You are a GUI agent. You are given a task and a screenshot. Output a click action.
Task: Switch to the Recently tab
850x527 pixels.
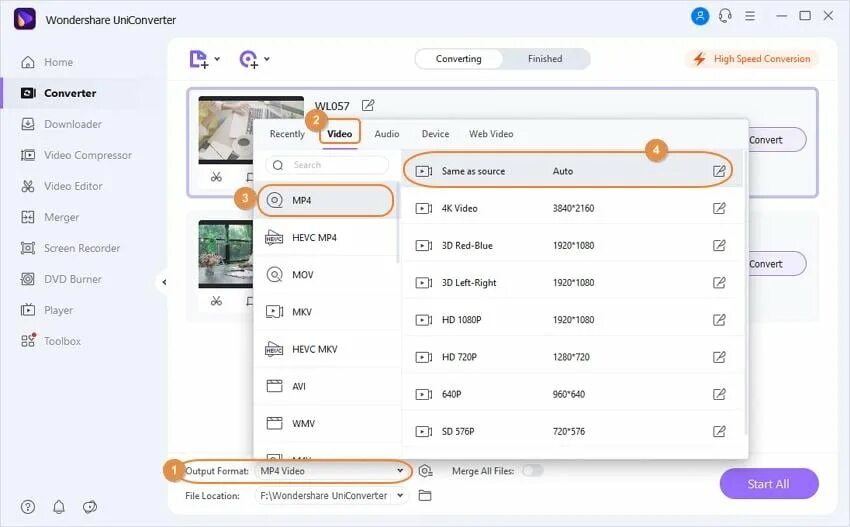click(287, 134)
